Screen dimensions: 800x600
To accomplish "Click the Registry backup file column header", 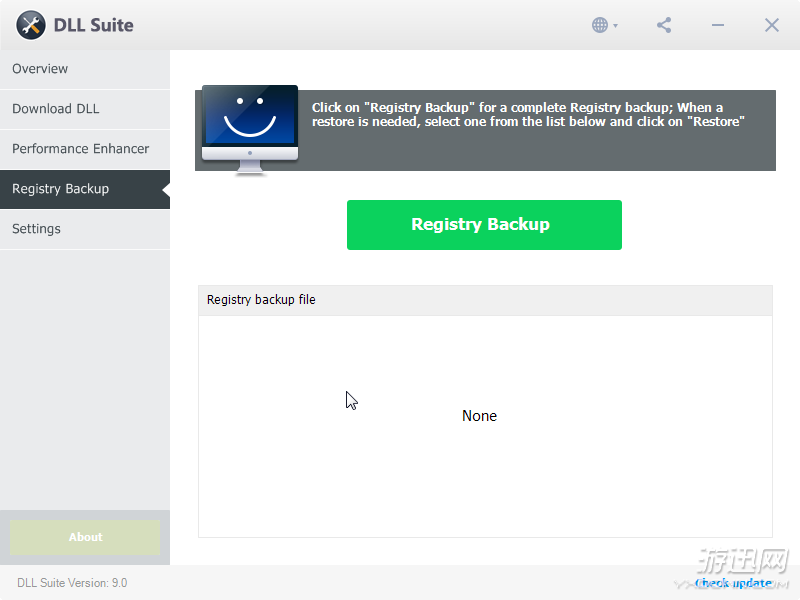I will coord(485,300).
